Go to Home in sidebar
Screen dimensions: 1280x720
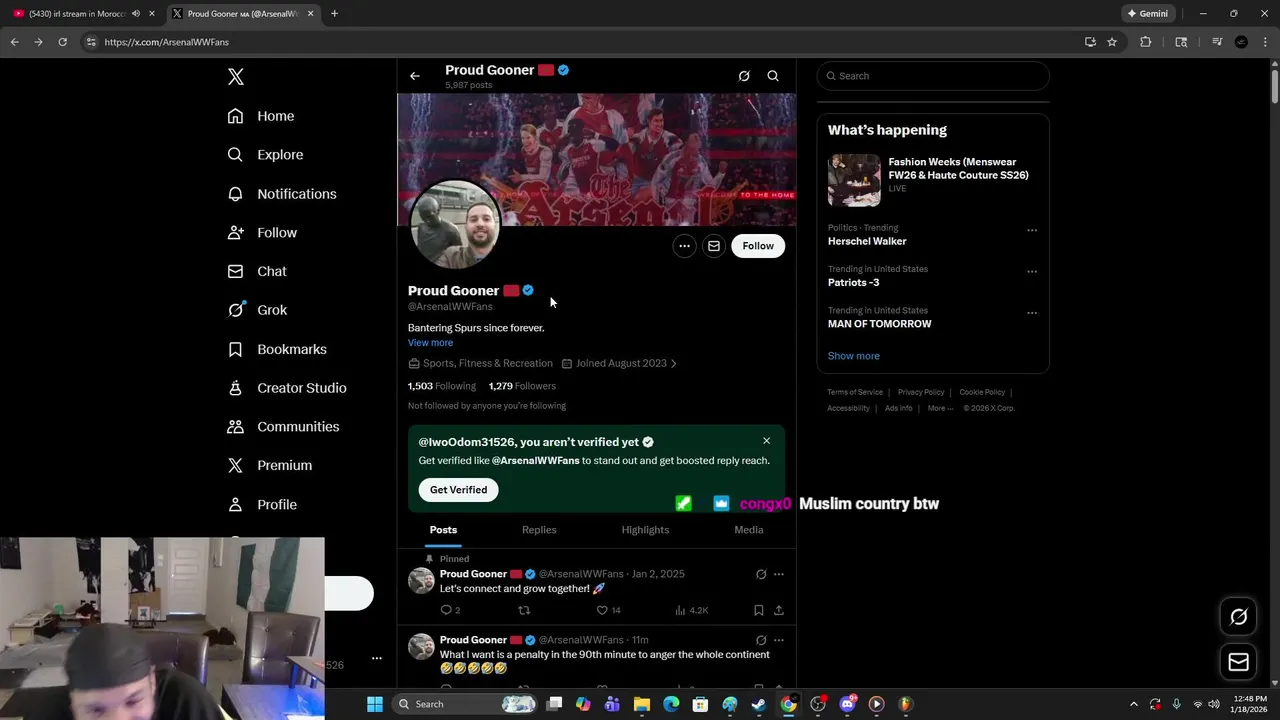point(261,116)
